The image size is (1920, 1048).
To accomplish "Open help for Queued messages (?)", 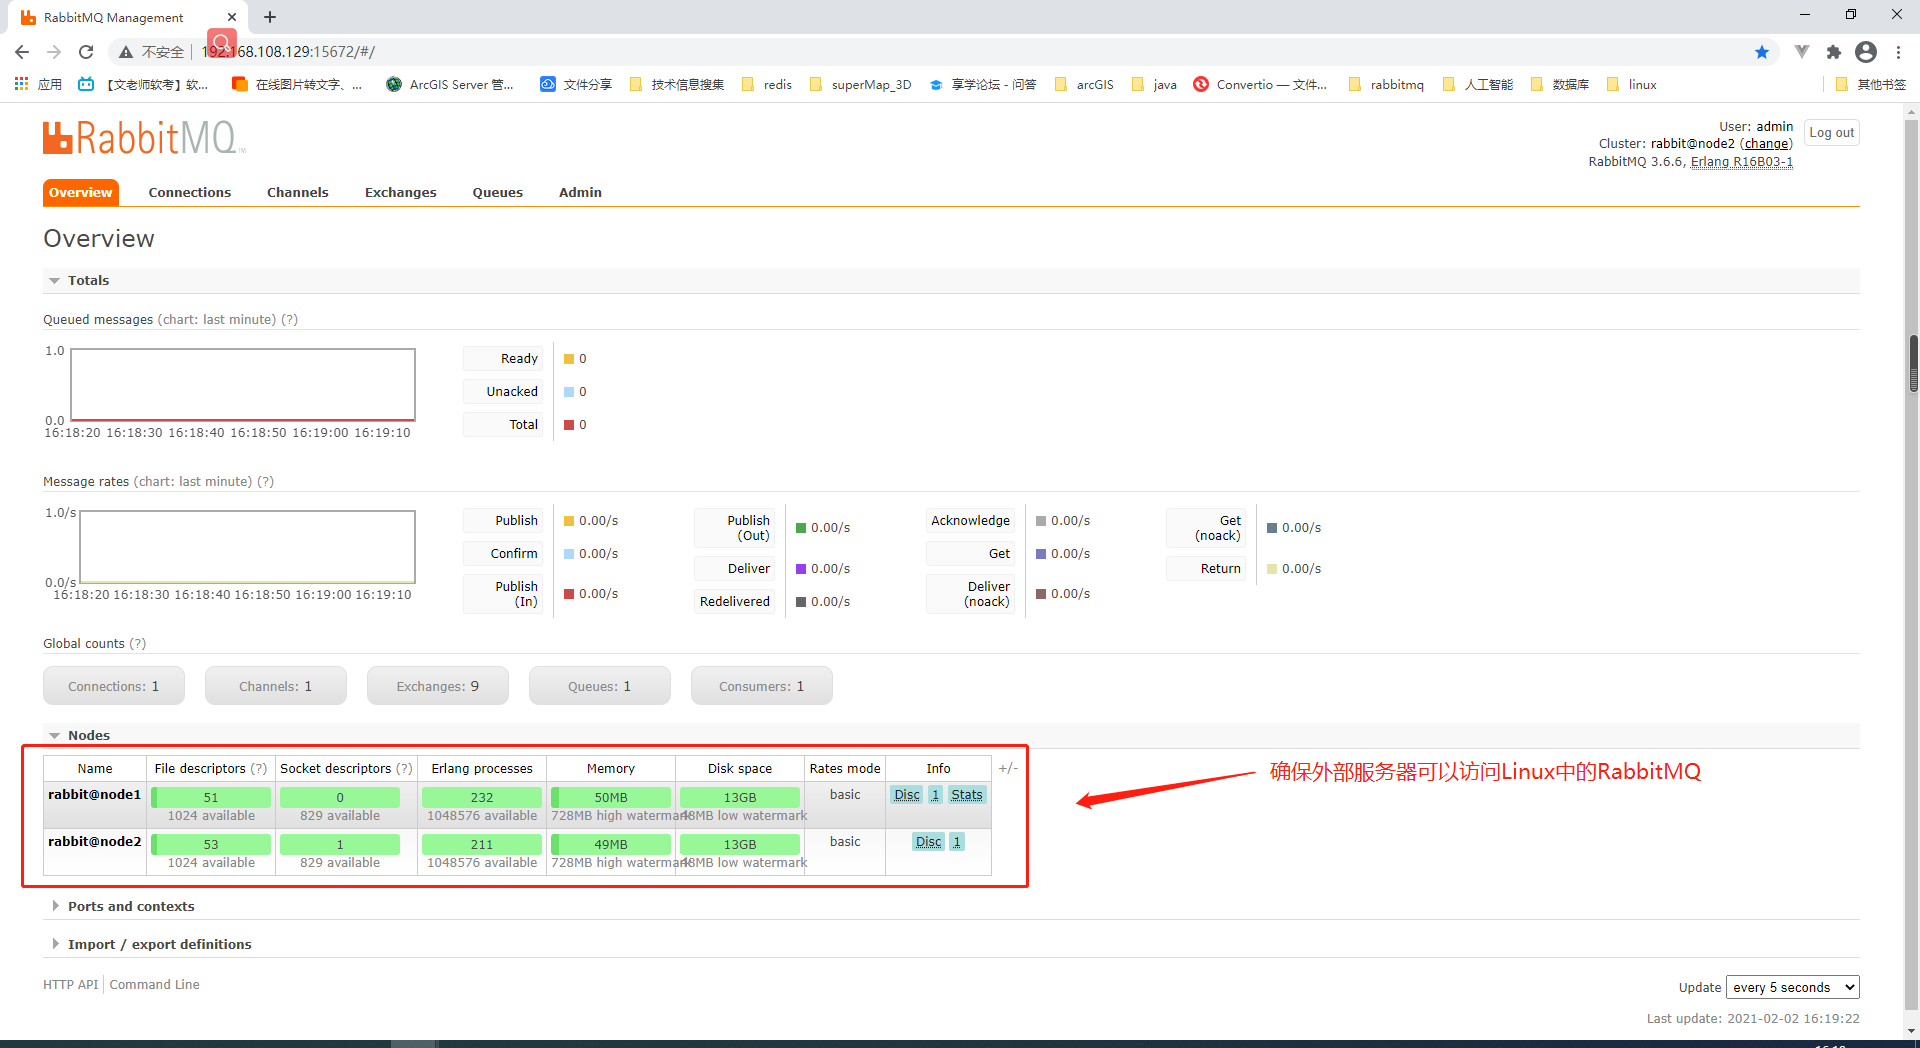I will pyautogui.click(x=289, y=320).
